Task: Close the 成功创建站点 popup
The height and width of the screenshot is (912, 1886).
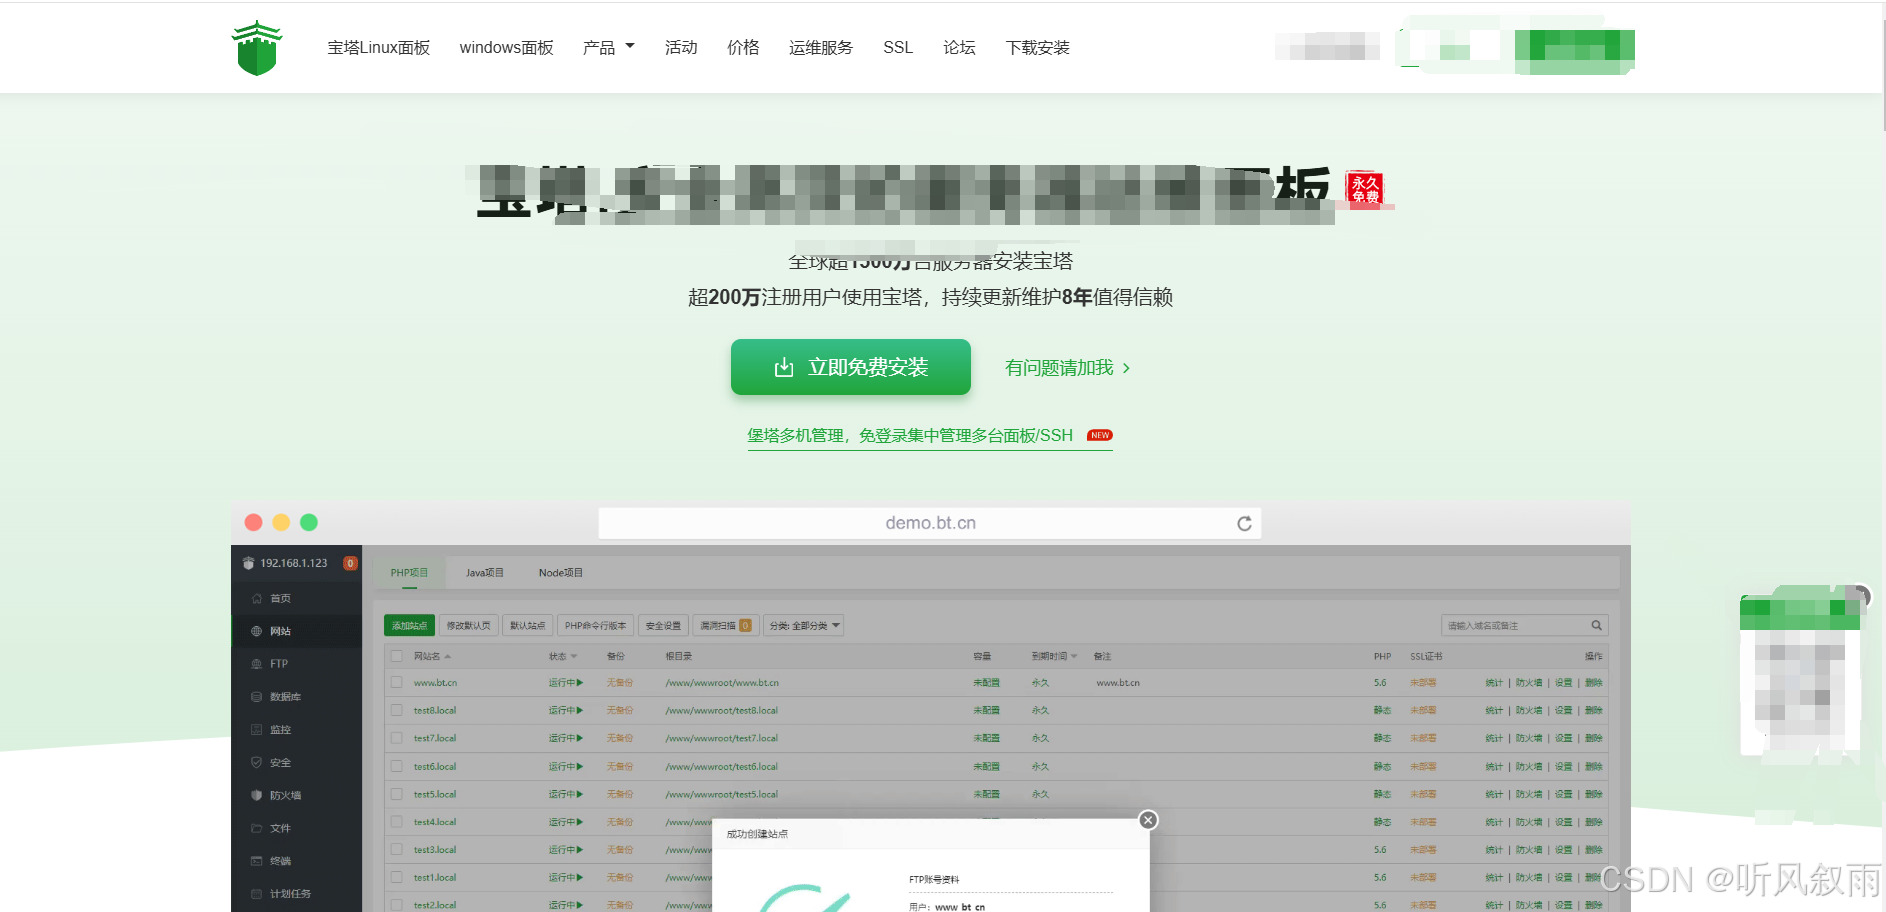Action: (x=1148, y=820)
